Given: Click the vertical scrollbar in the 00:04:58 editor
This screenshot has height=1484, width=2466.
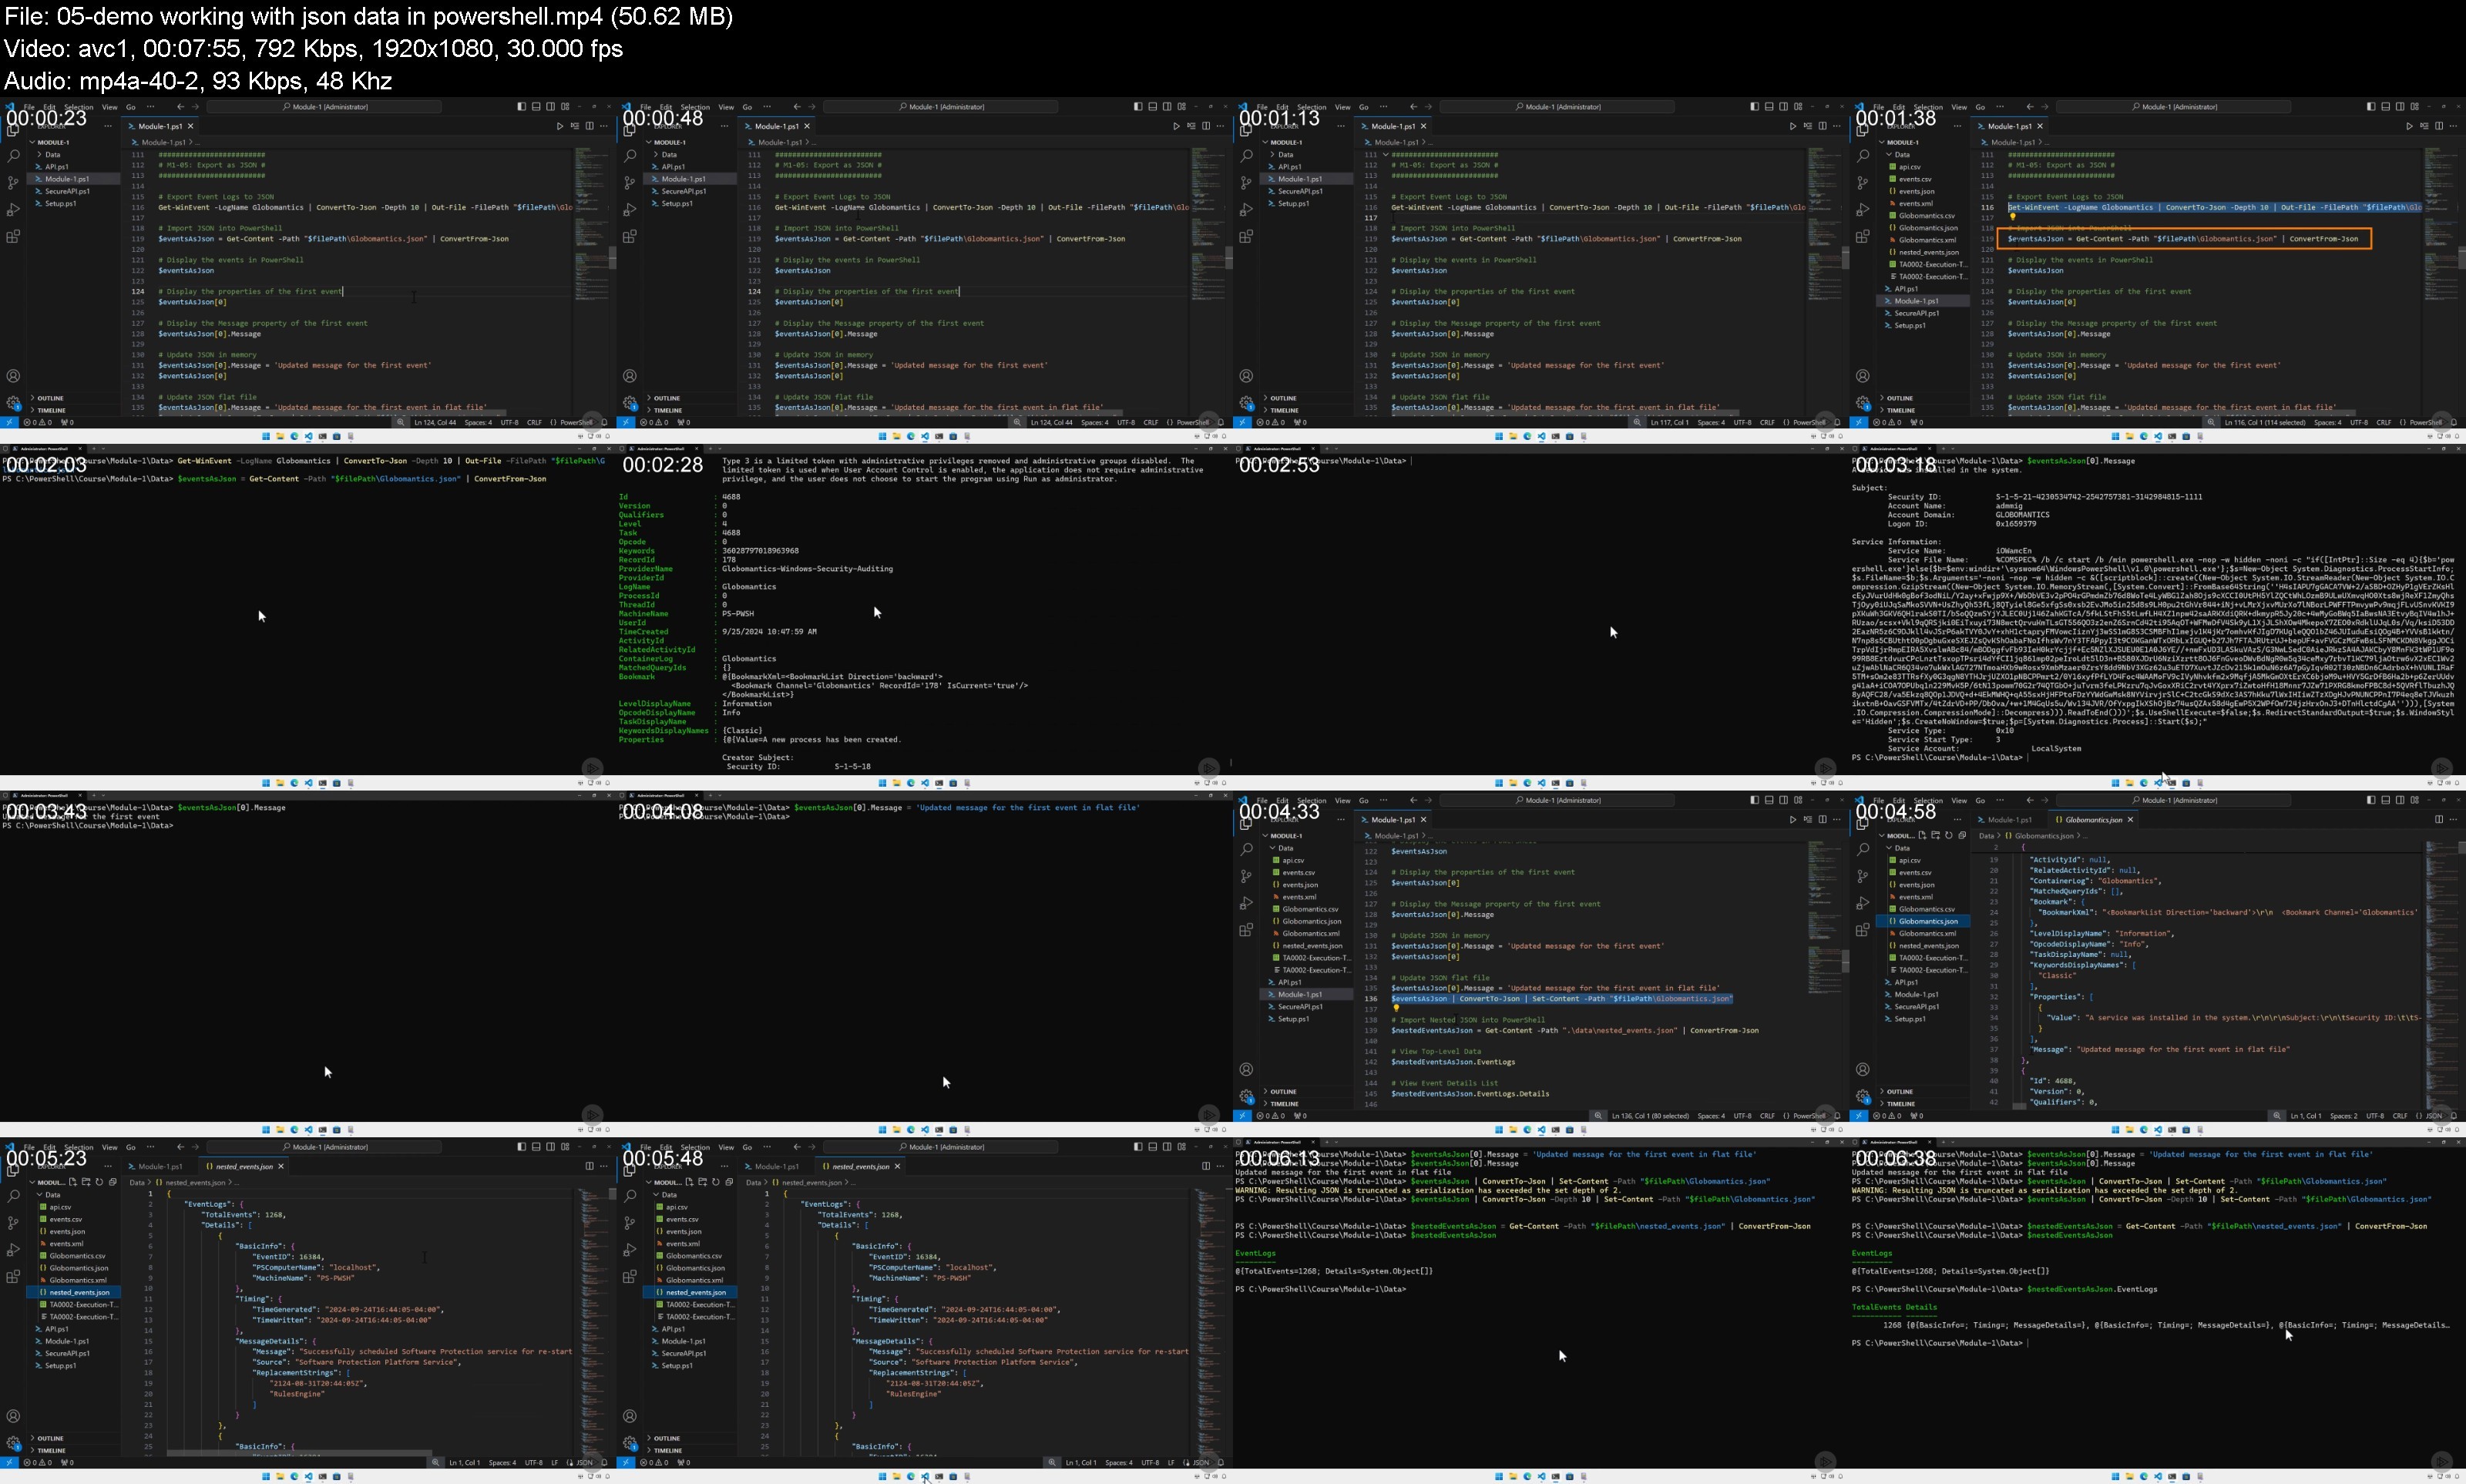Looking at the screenshot, I should (x=2462, y=848).
